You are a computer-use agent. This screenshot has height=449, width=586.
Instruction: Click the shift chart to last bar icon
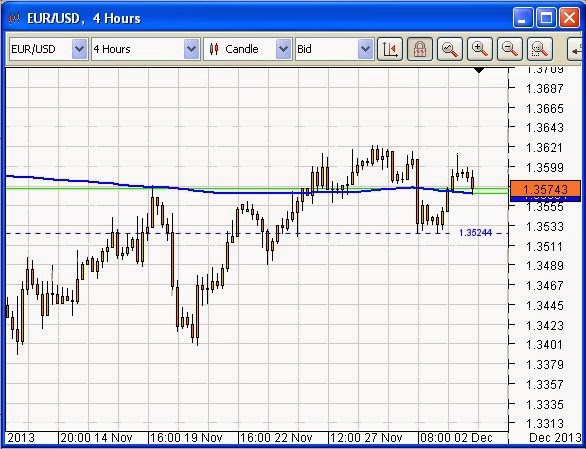click(x=390, y=49)
